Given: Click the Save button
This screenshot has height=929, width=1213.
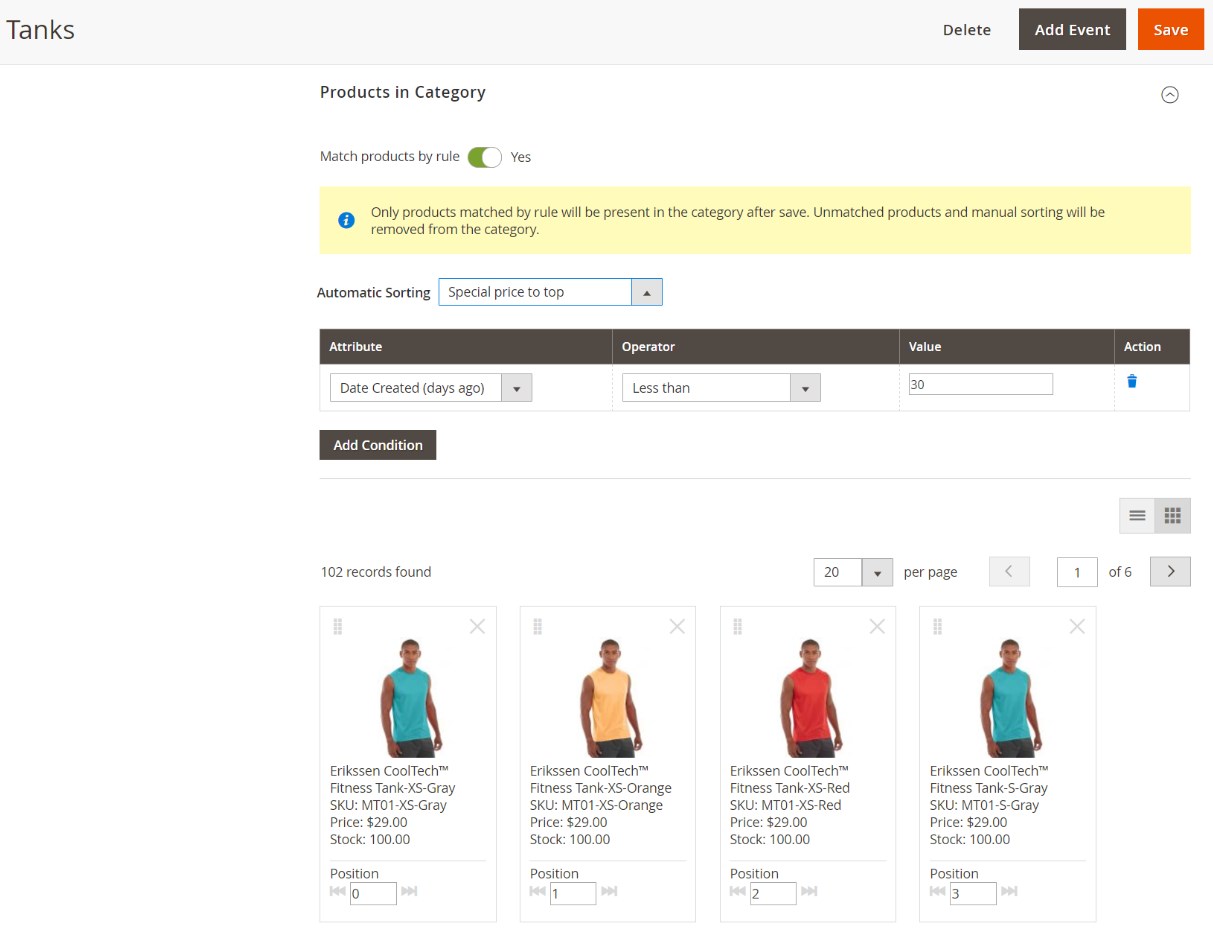Looking at the screenshot, I should click(1171, 30).
